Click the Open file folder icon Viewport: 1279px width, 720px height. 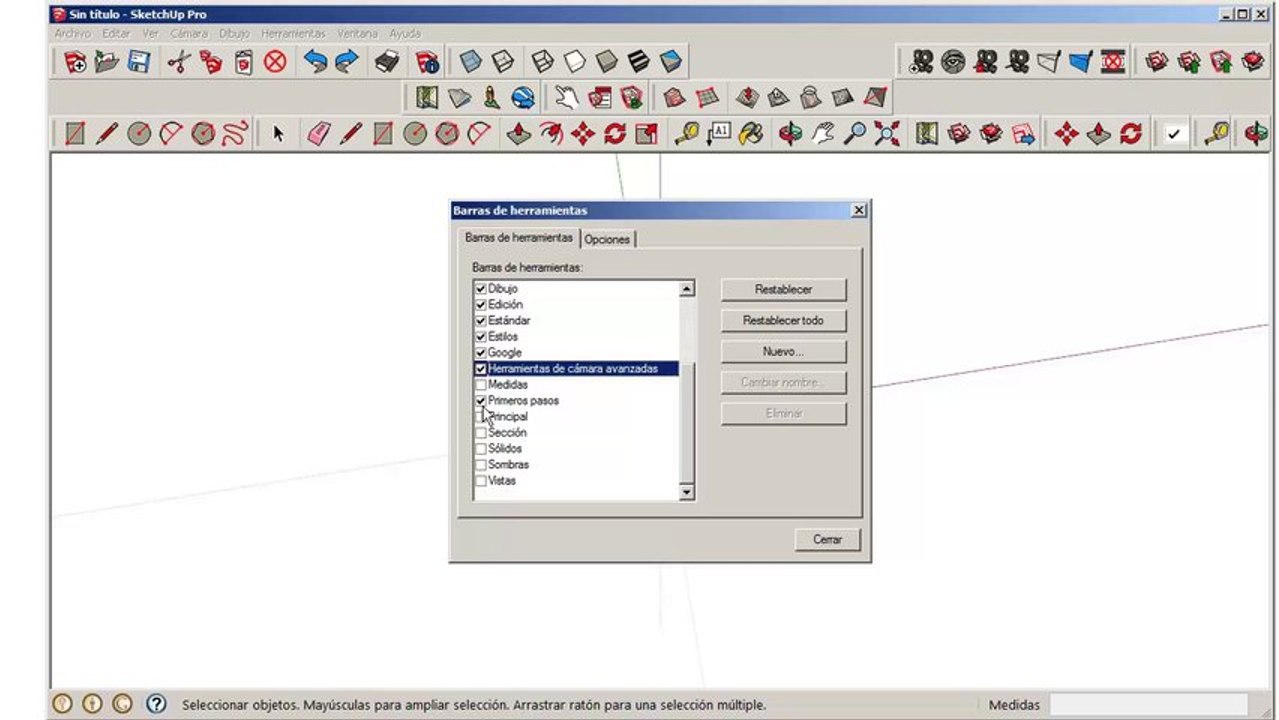(106, 62)
